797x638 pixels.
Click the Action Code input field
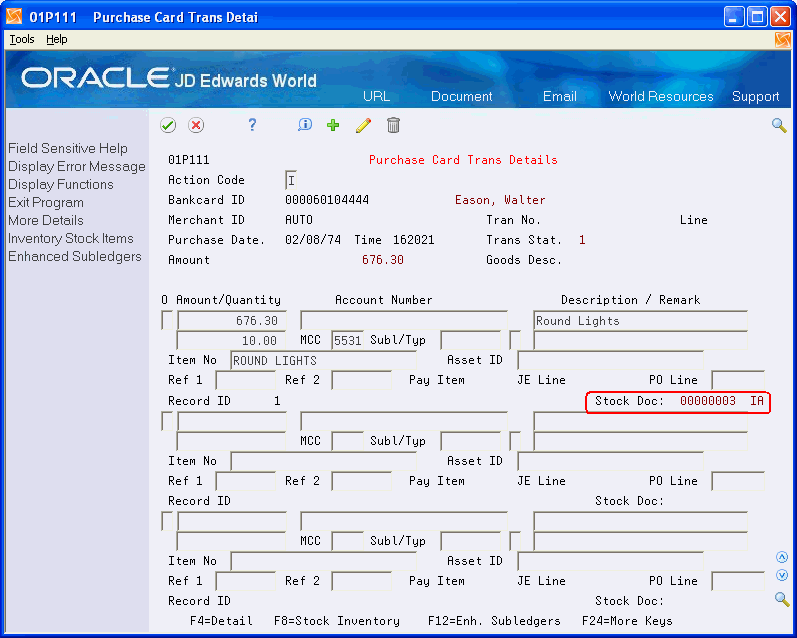tap(291, 180)
